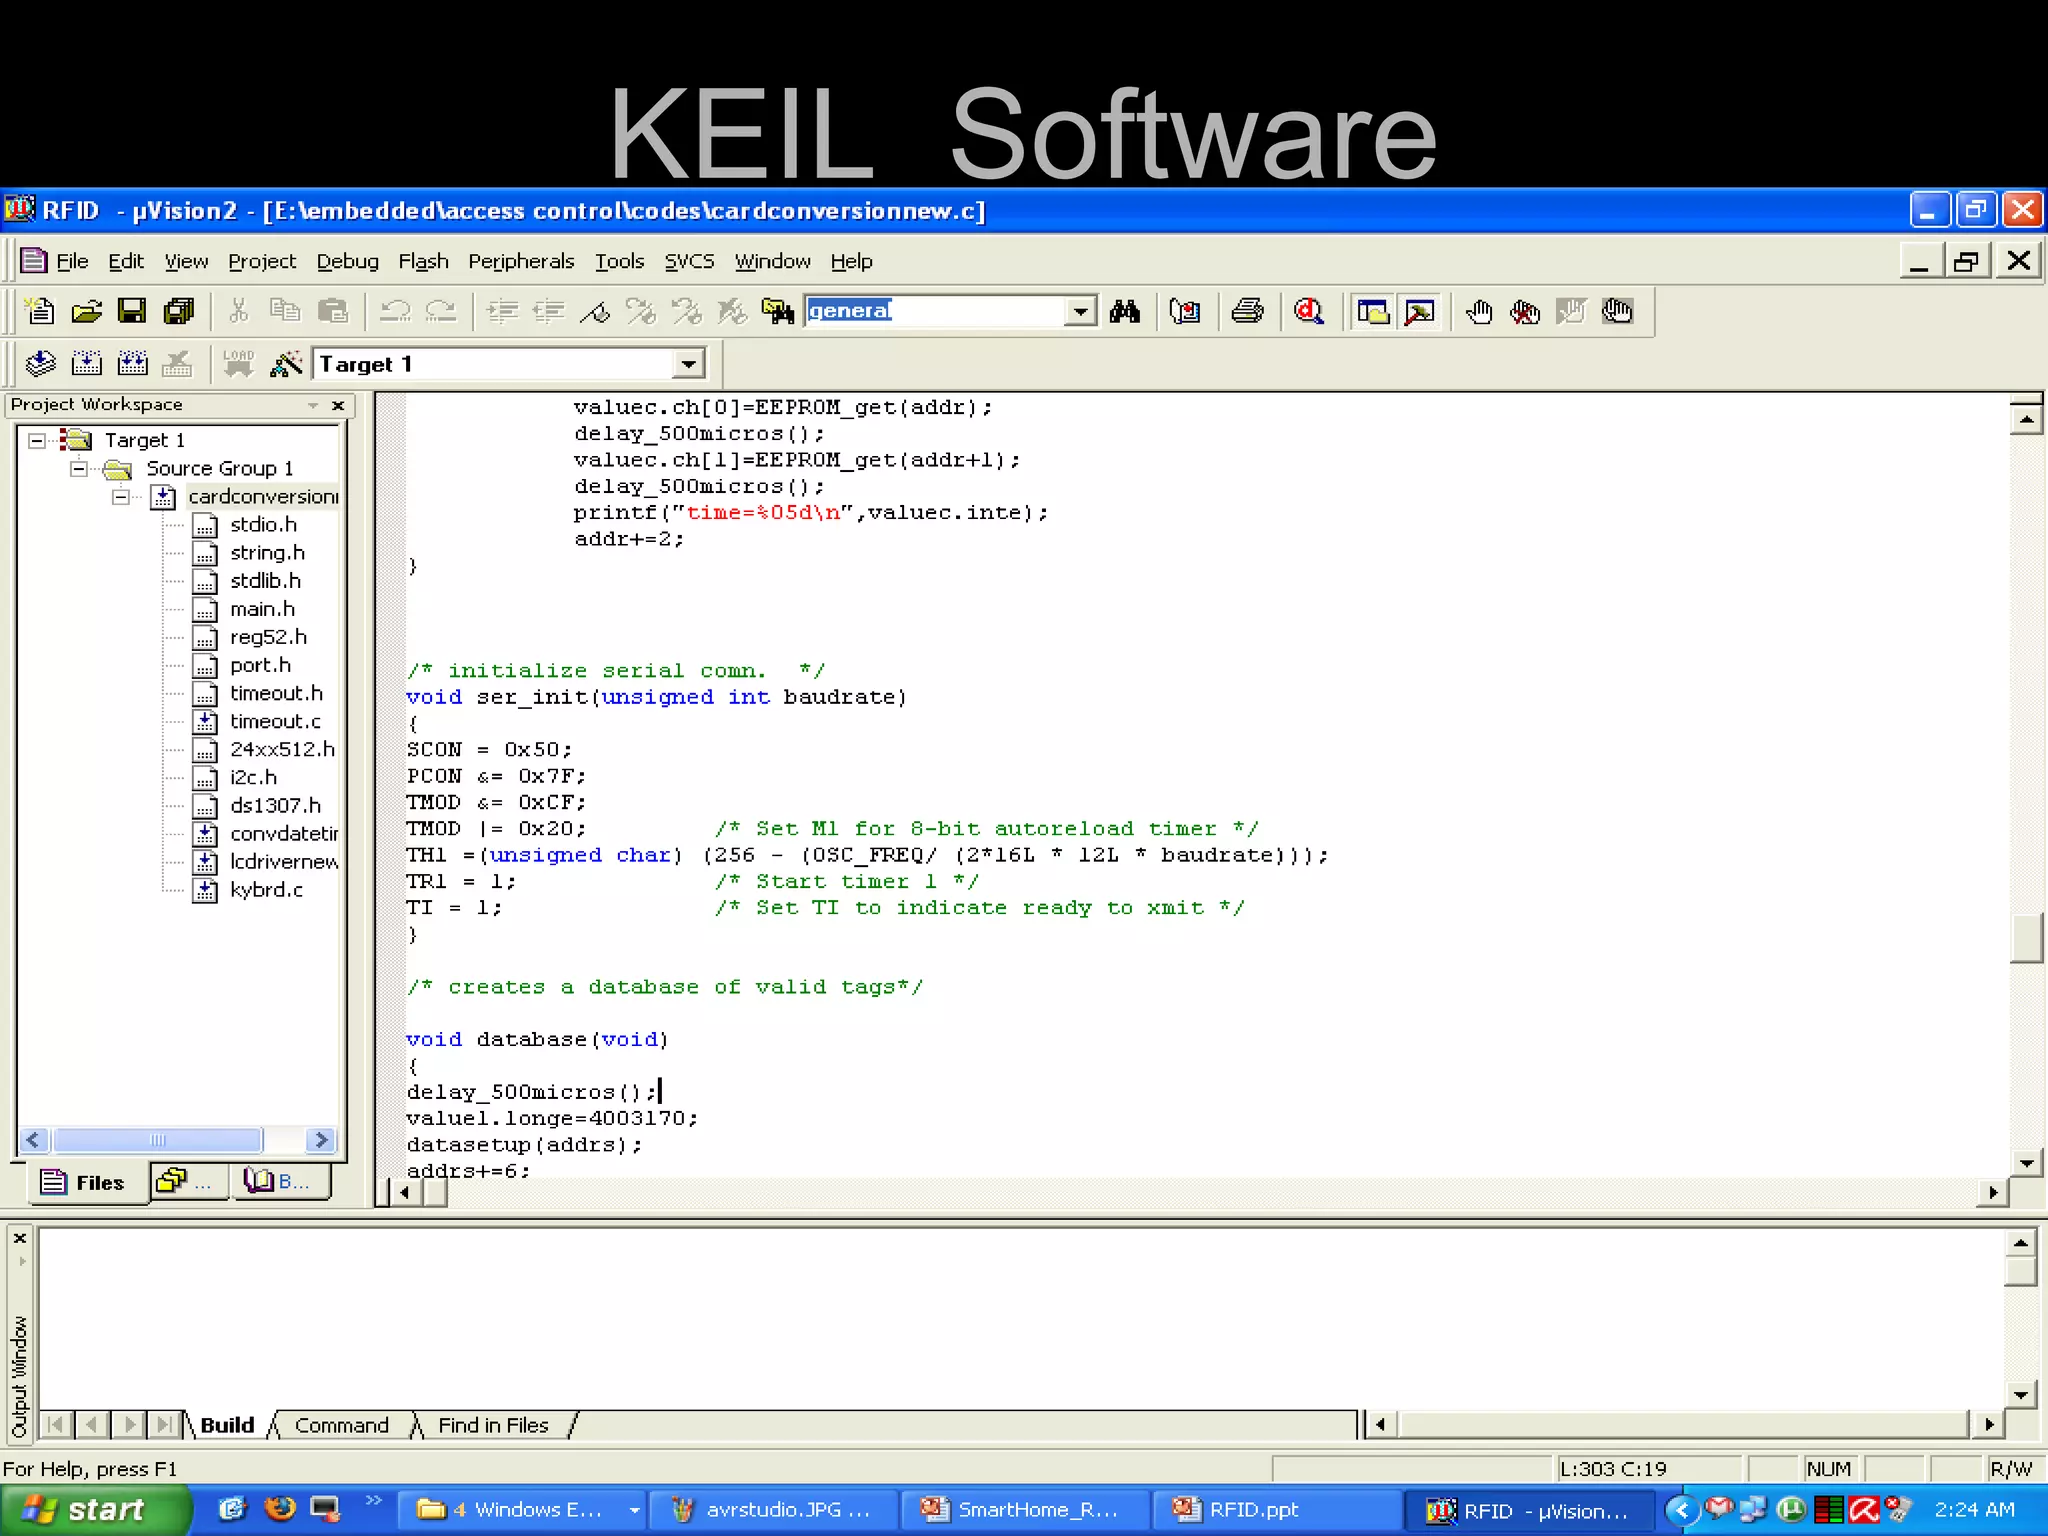Open the Project menu

point(262,261)
